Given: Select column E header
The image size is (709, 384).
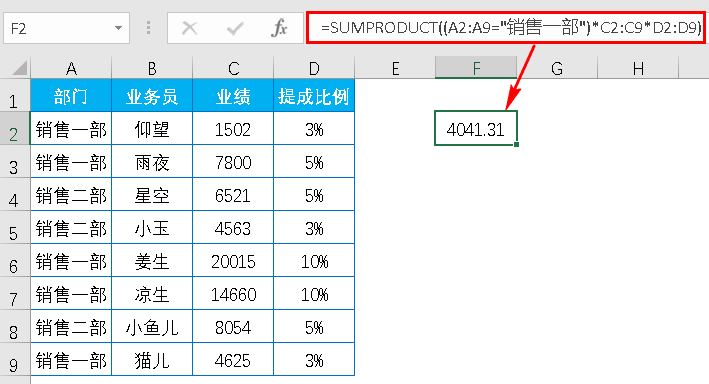Looking at the screenshot, I should click(395, 68).
